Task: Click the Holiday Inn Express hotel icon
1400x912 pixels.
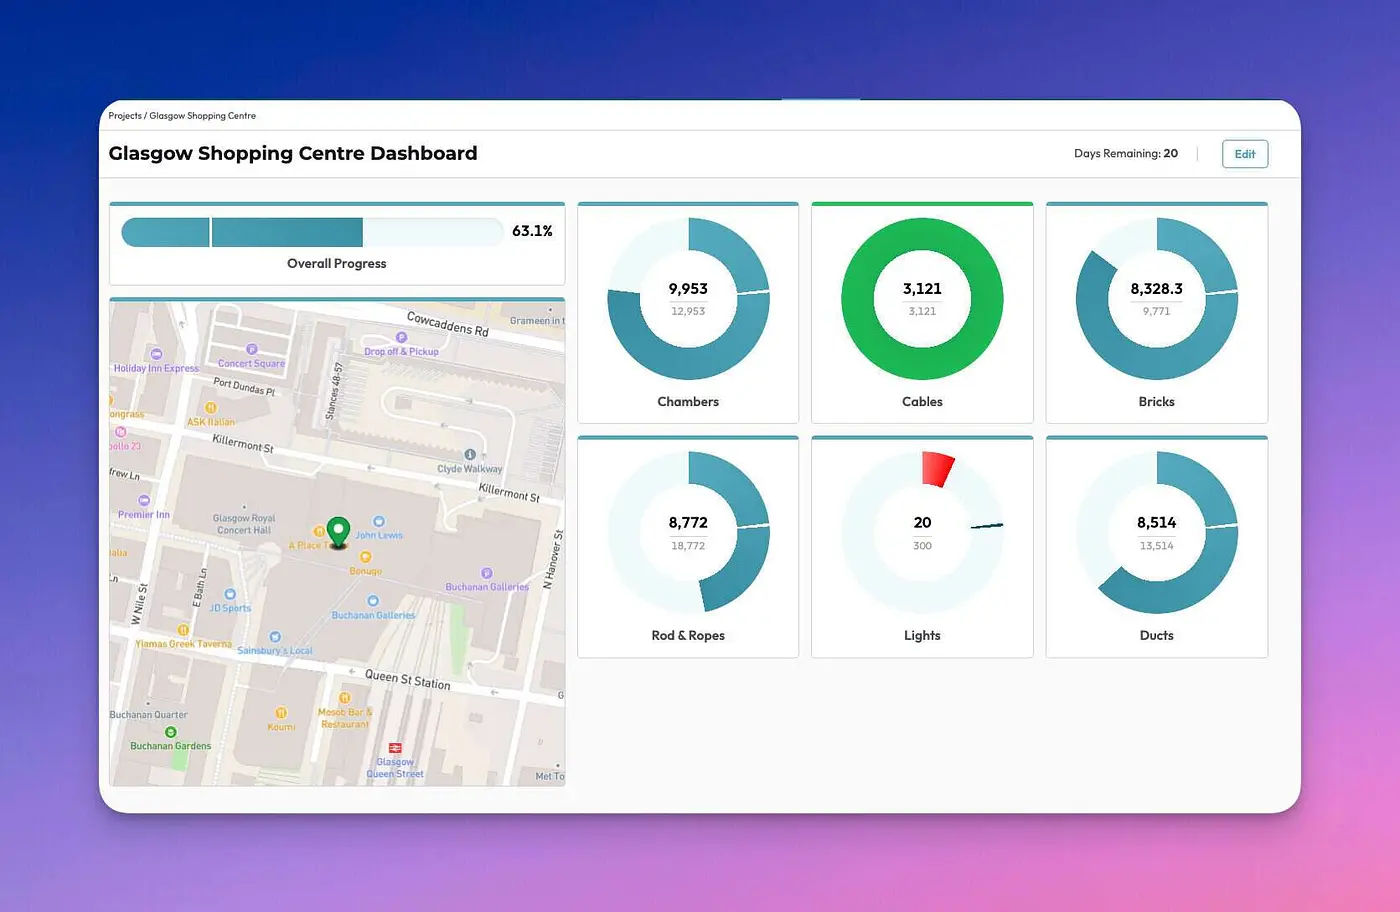Action: (155, 354)
